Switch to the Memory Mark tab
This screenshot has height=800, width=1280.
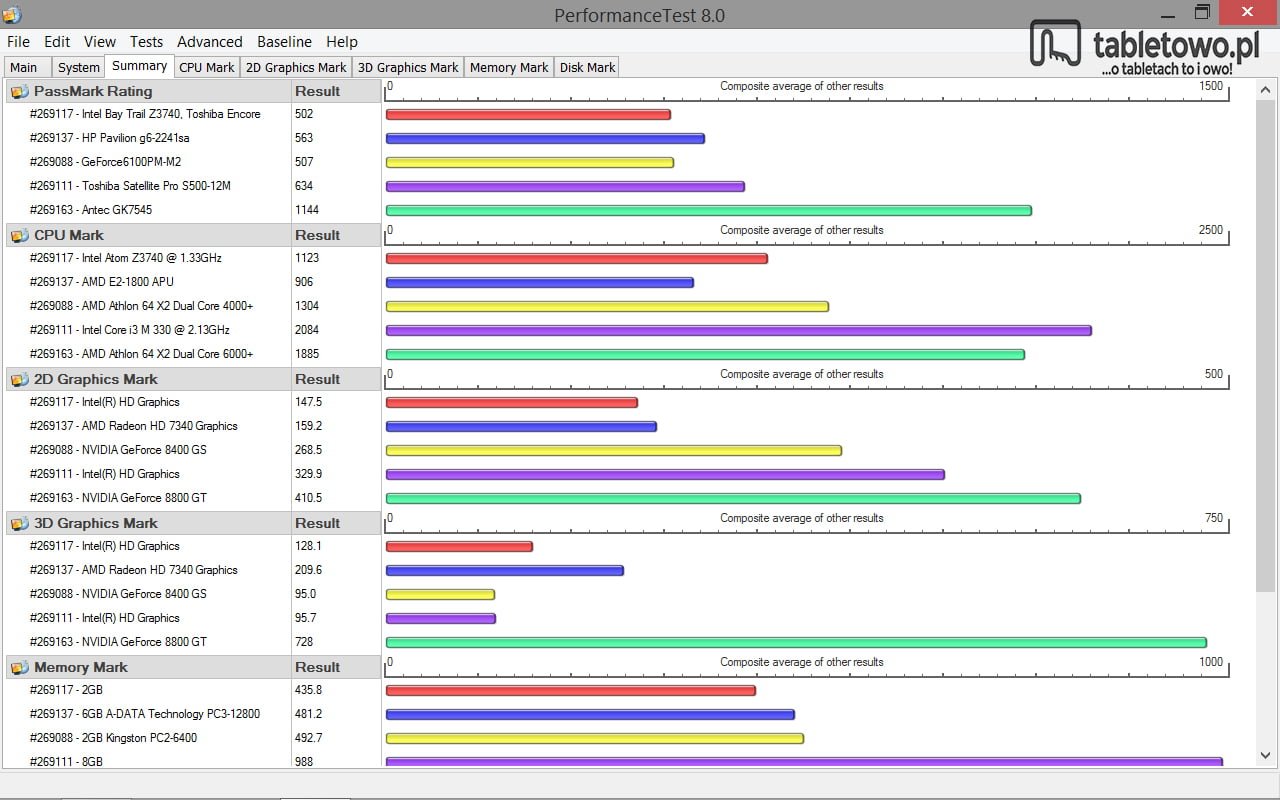click(509, 68)
